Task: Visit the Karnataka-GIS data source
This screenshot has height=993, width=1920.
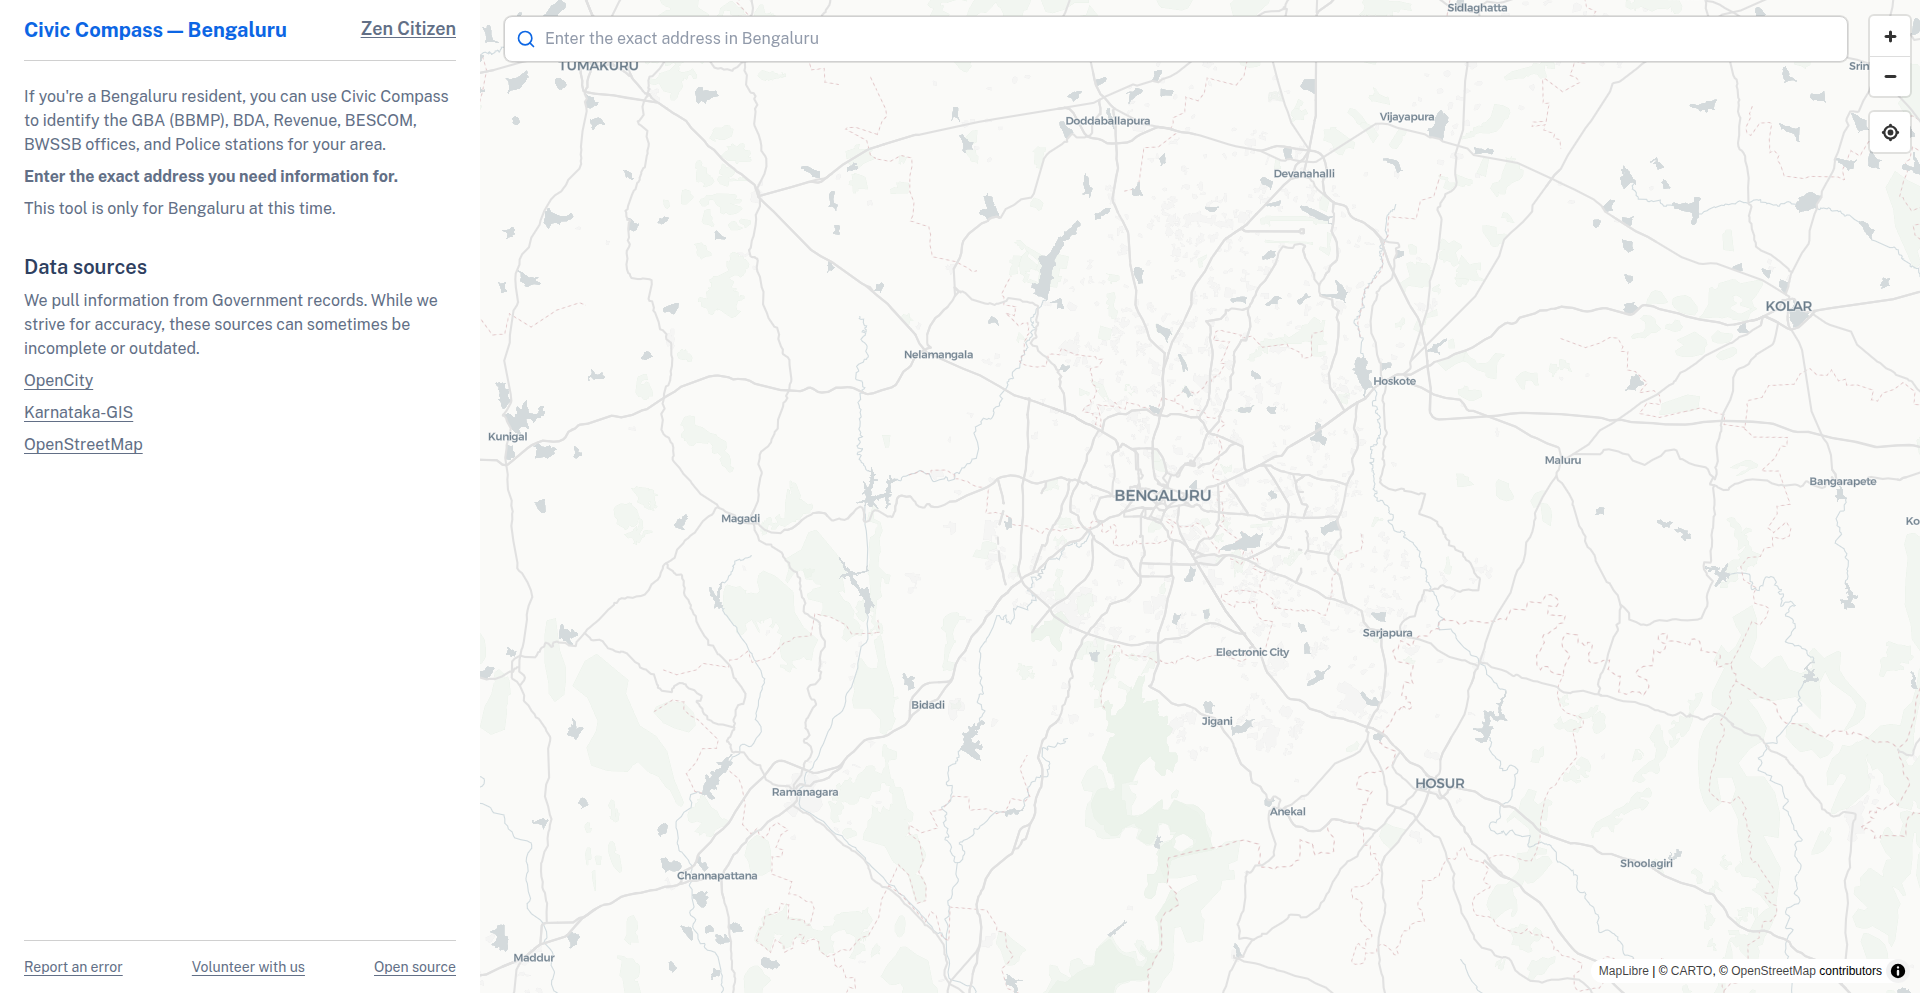Action: 79,412
